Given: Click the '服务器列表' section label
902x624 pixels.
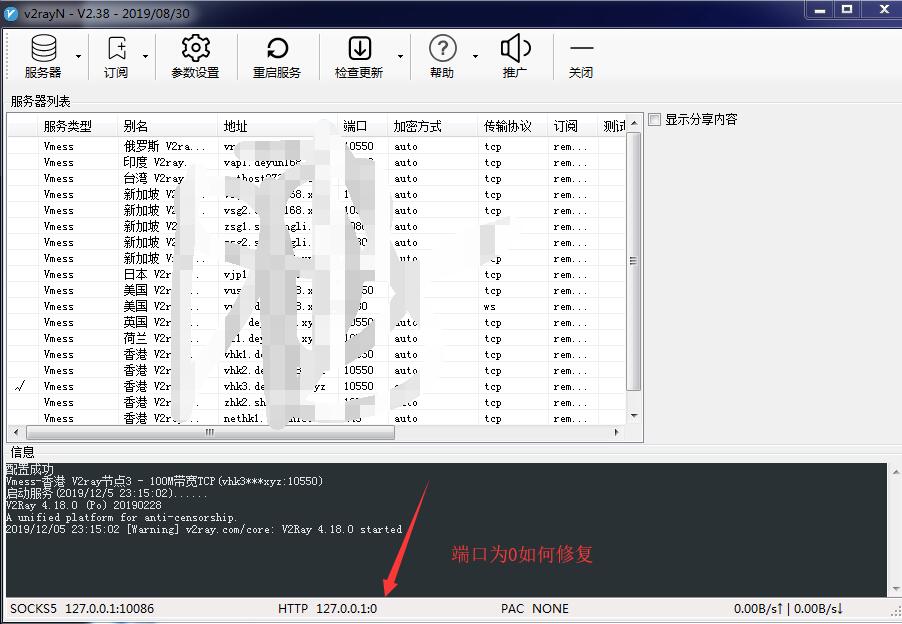Looking at the screenshot, I should [x=40, y=102].
